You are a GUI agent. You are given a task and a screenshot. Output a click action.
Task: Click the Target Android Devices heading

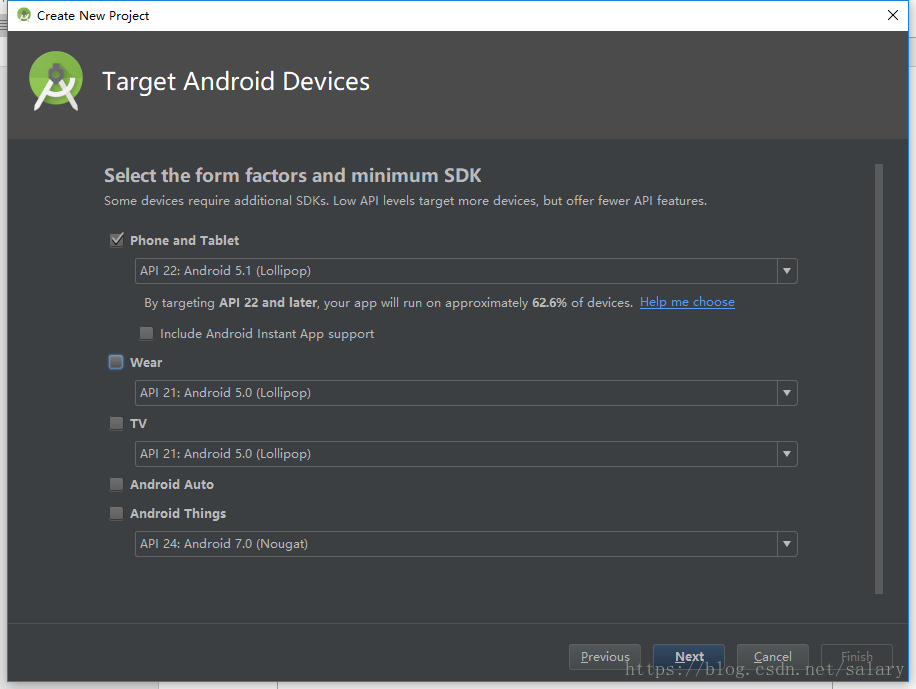(236, 82)
